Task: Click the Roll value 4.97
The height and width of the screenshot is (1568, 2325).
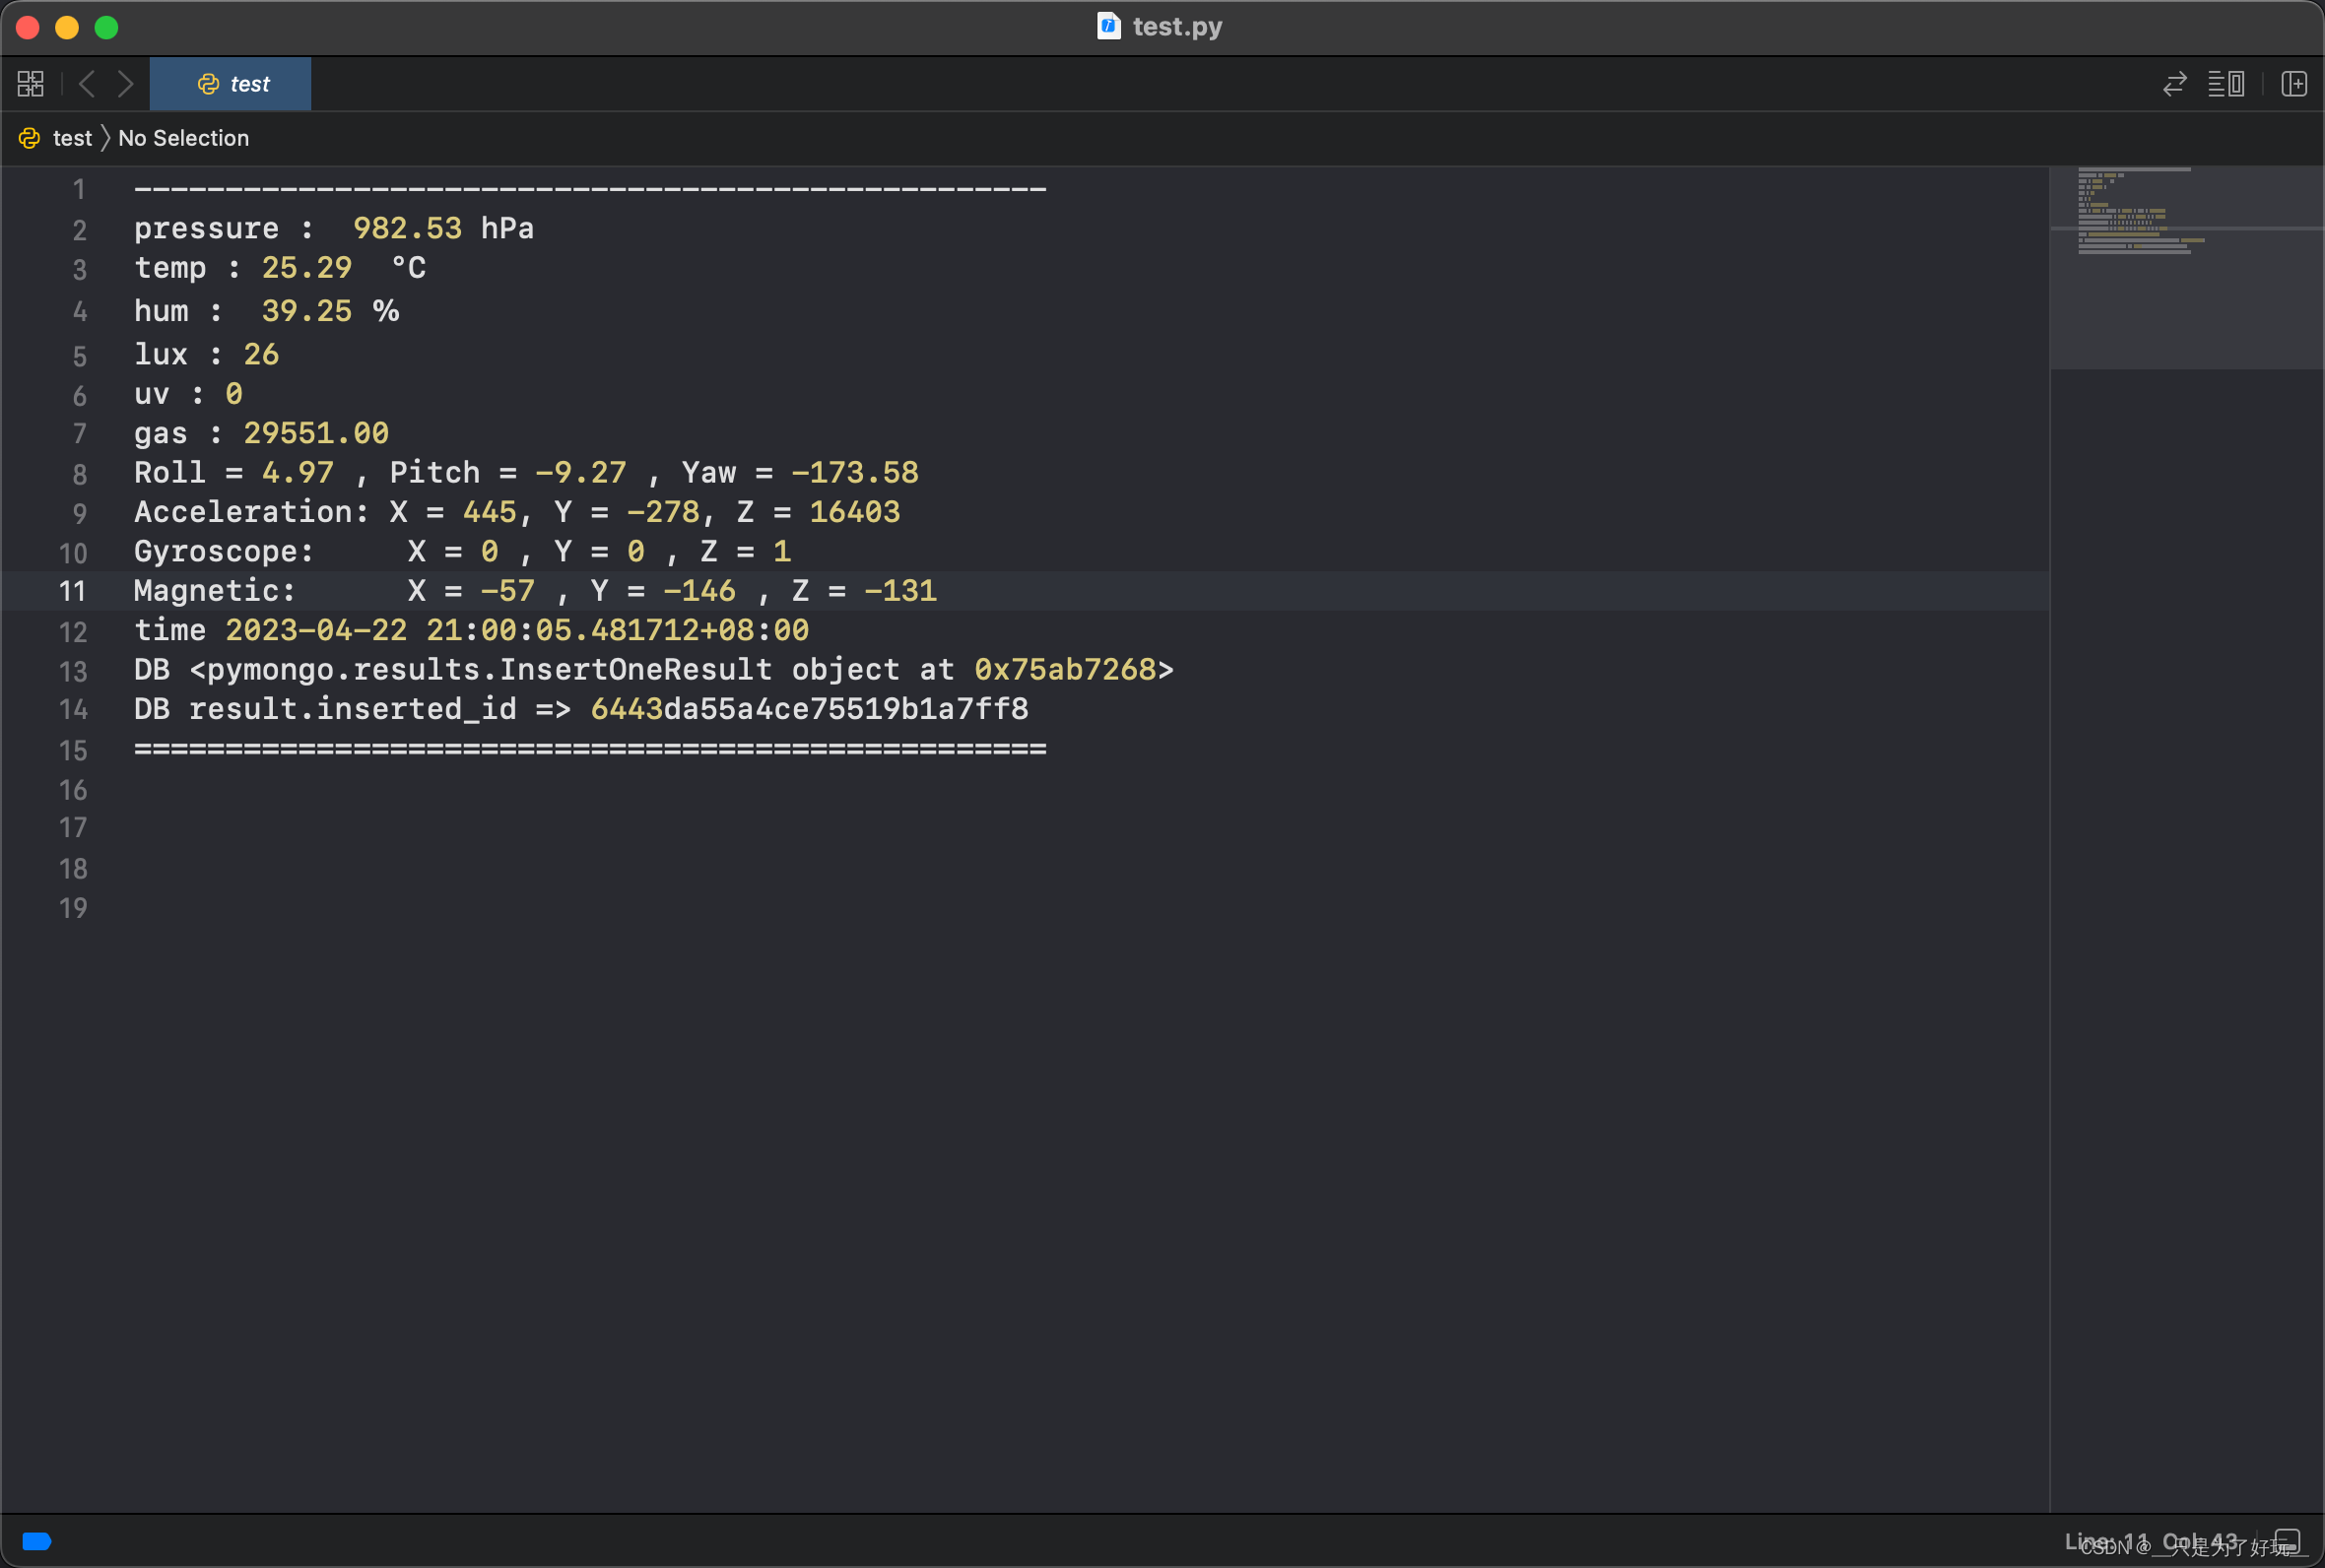Action: [297, 472]
